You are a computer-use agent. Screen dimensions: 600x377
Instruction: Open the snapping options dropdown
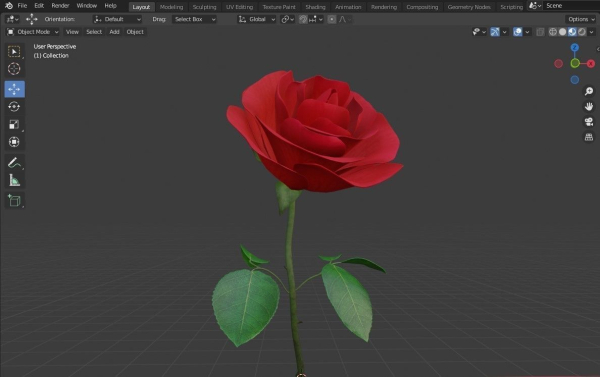[316, 19]
